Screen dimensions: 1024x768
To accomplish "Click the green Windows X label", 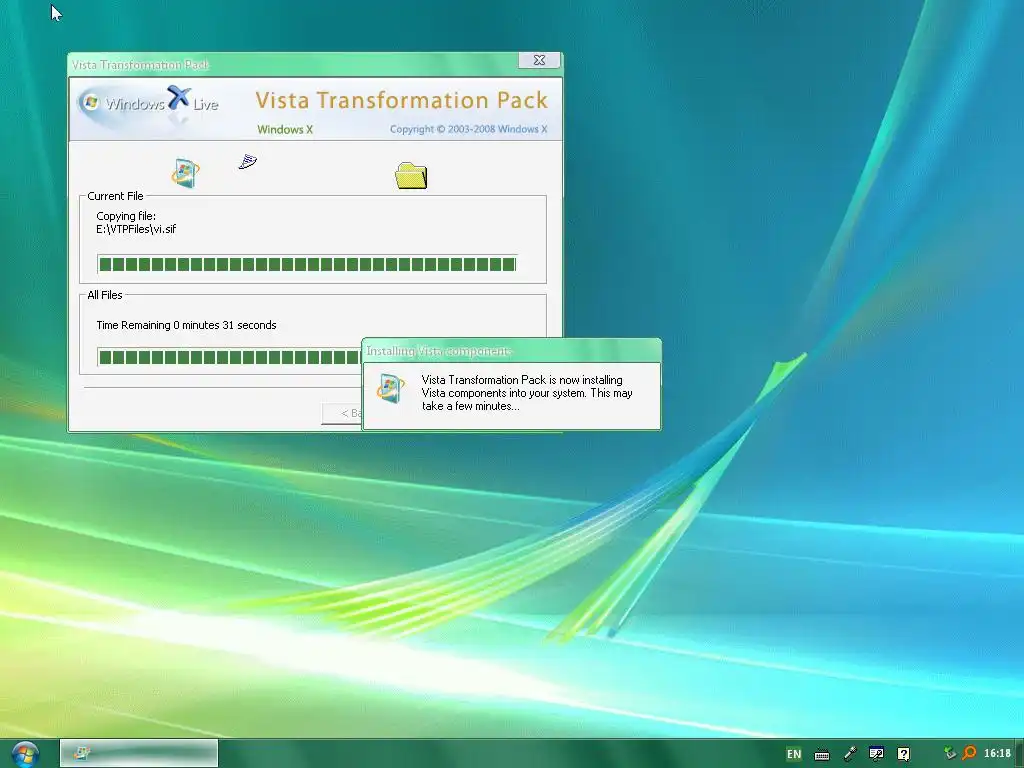I will (x=285, y=129).
